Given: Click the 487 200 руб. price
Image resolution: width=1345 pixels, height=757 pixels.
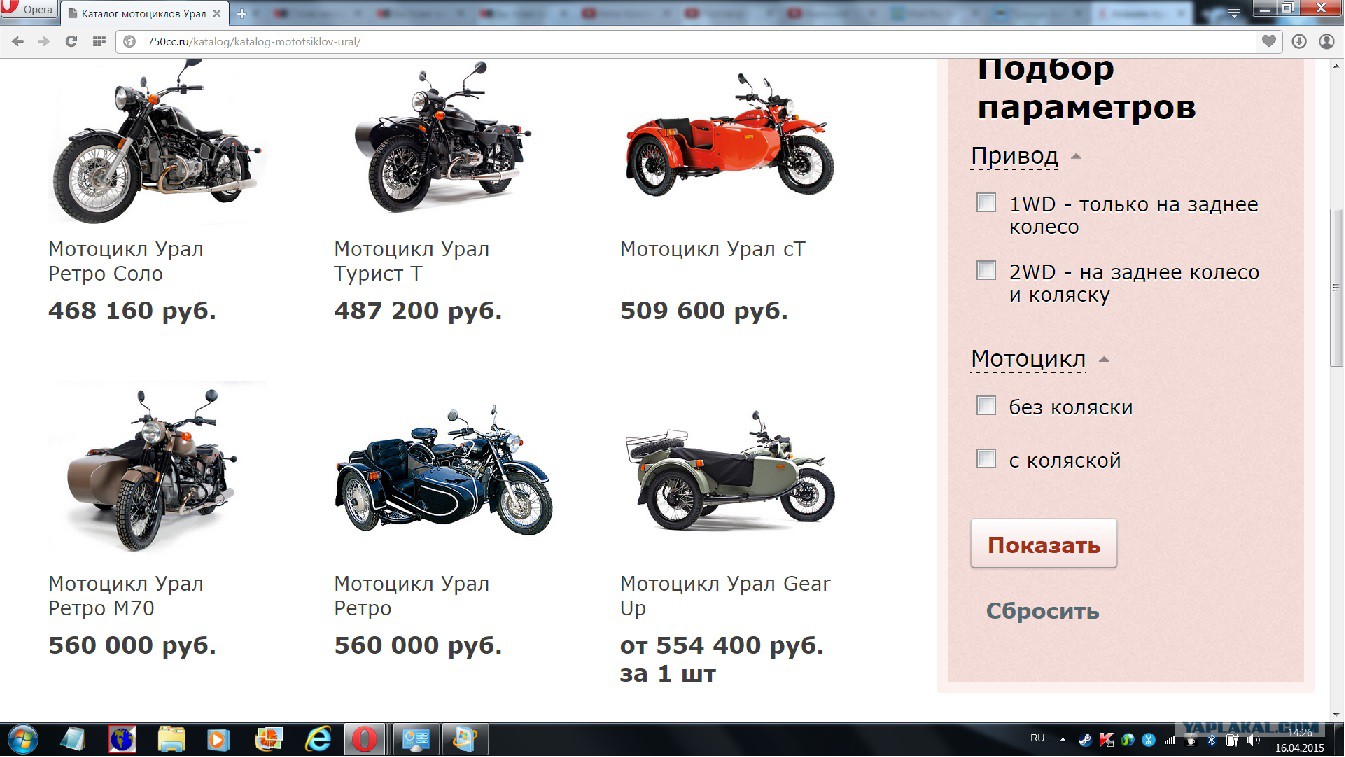Looking at the screenshot, I should [x=418, y=311].
